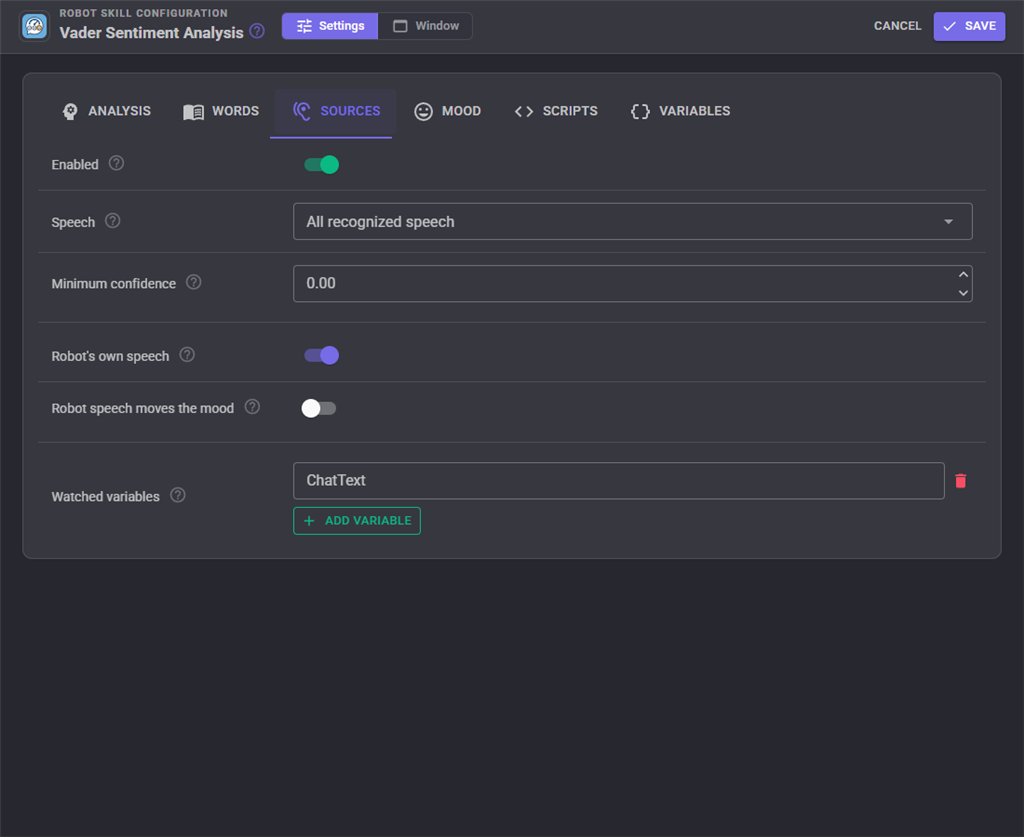The image size is (1024, 837).
Task: Open the Variables tab
Action: coord(680,111)
